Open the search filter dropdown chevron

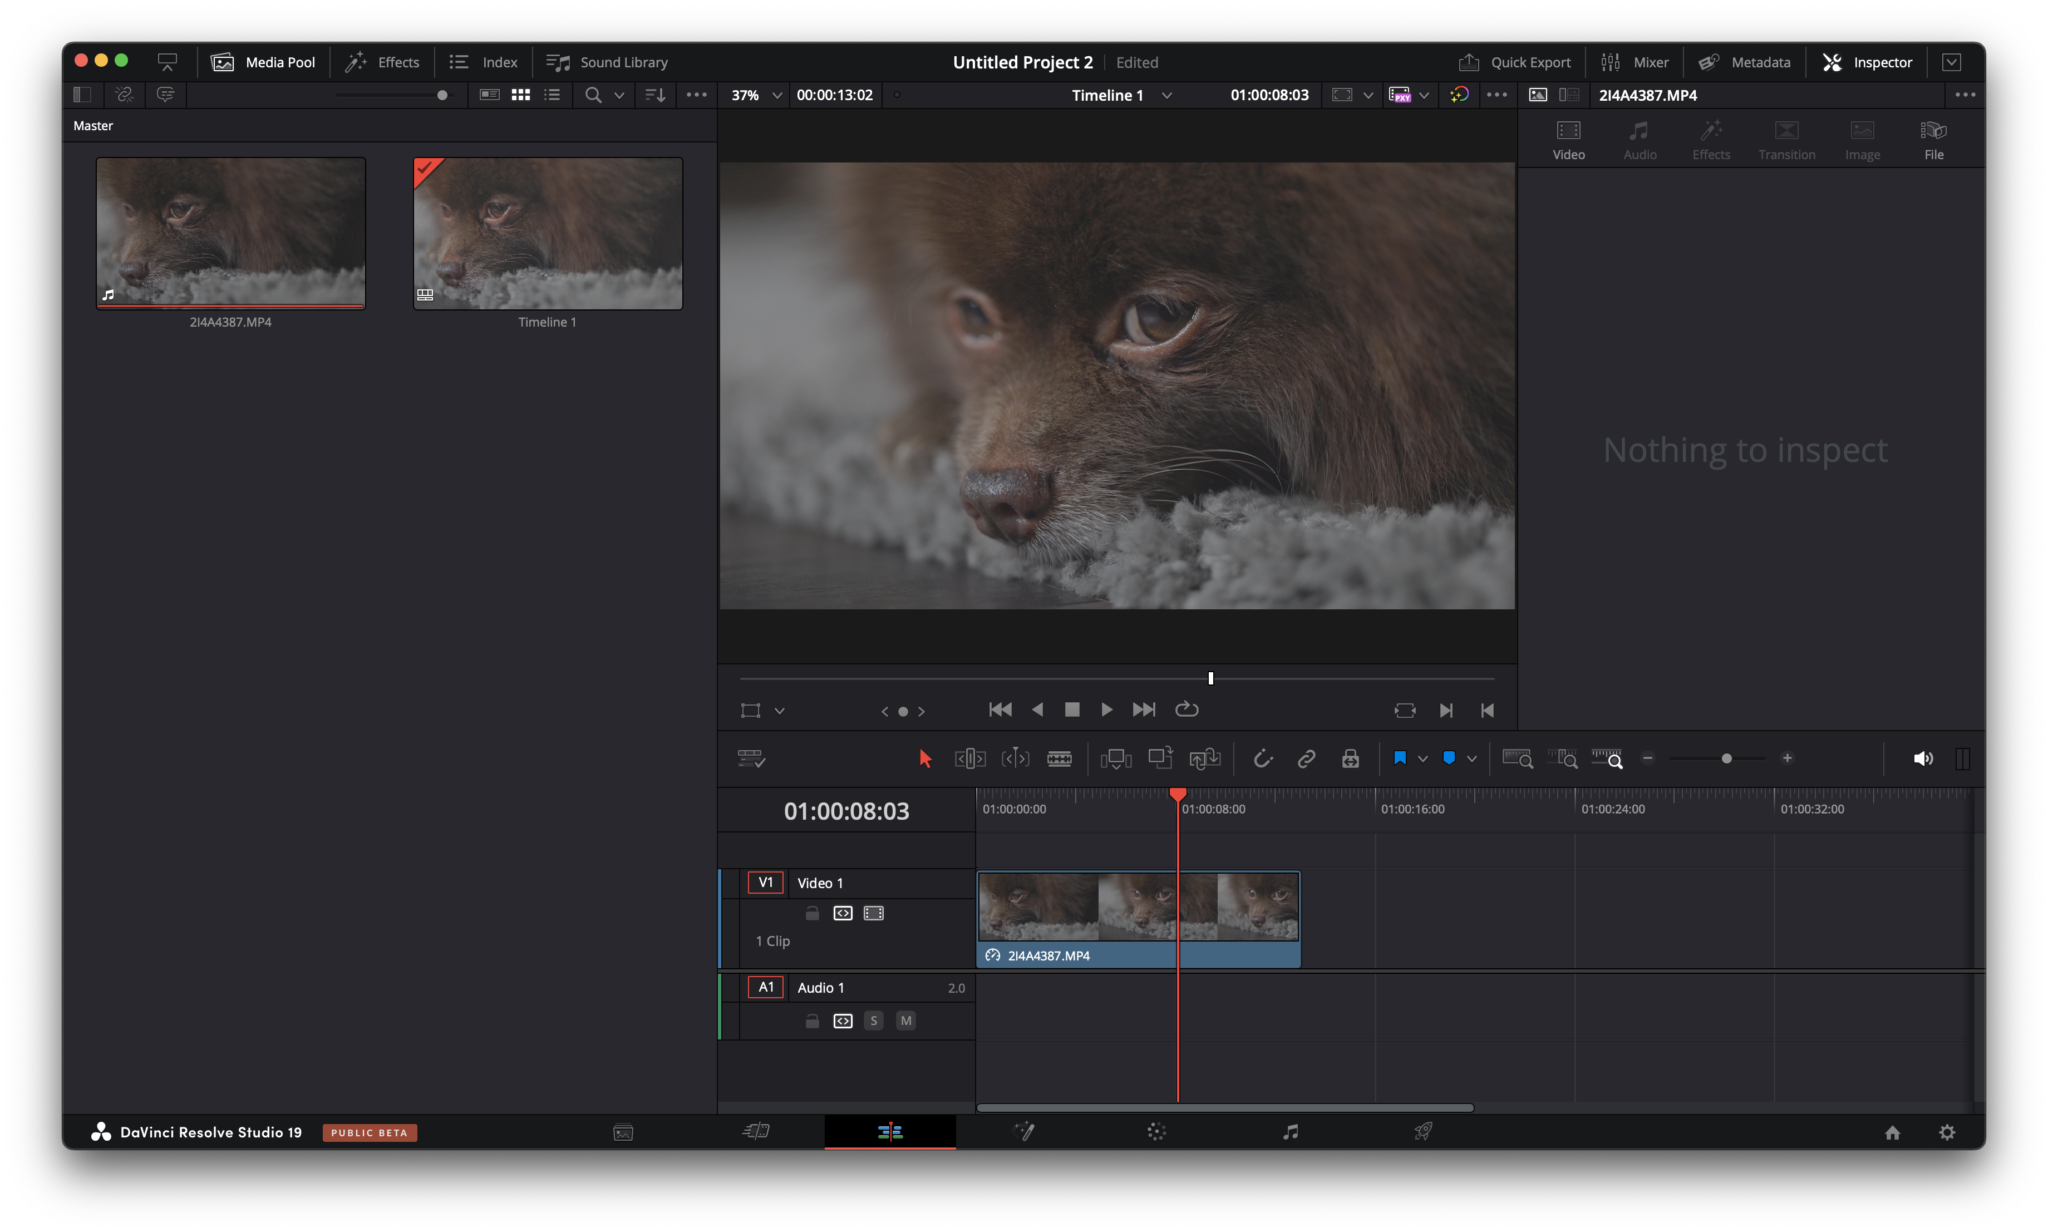point(619,95)
